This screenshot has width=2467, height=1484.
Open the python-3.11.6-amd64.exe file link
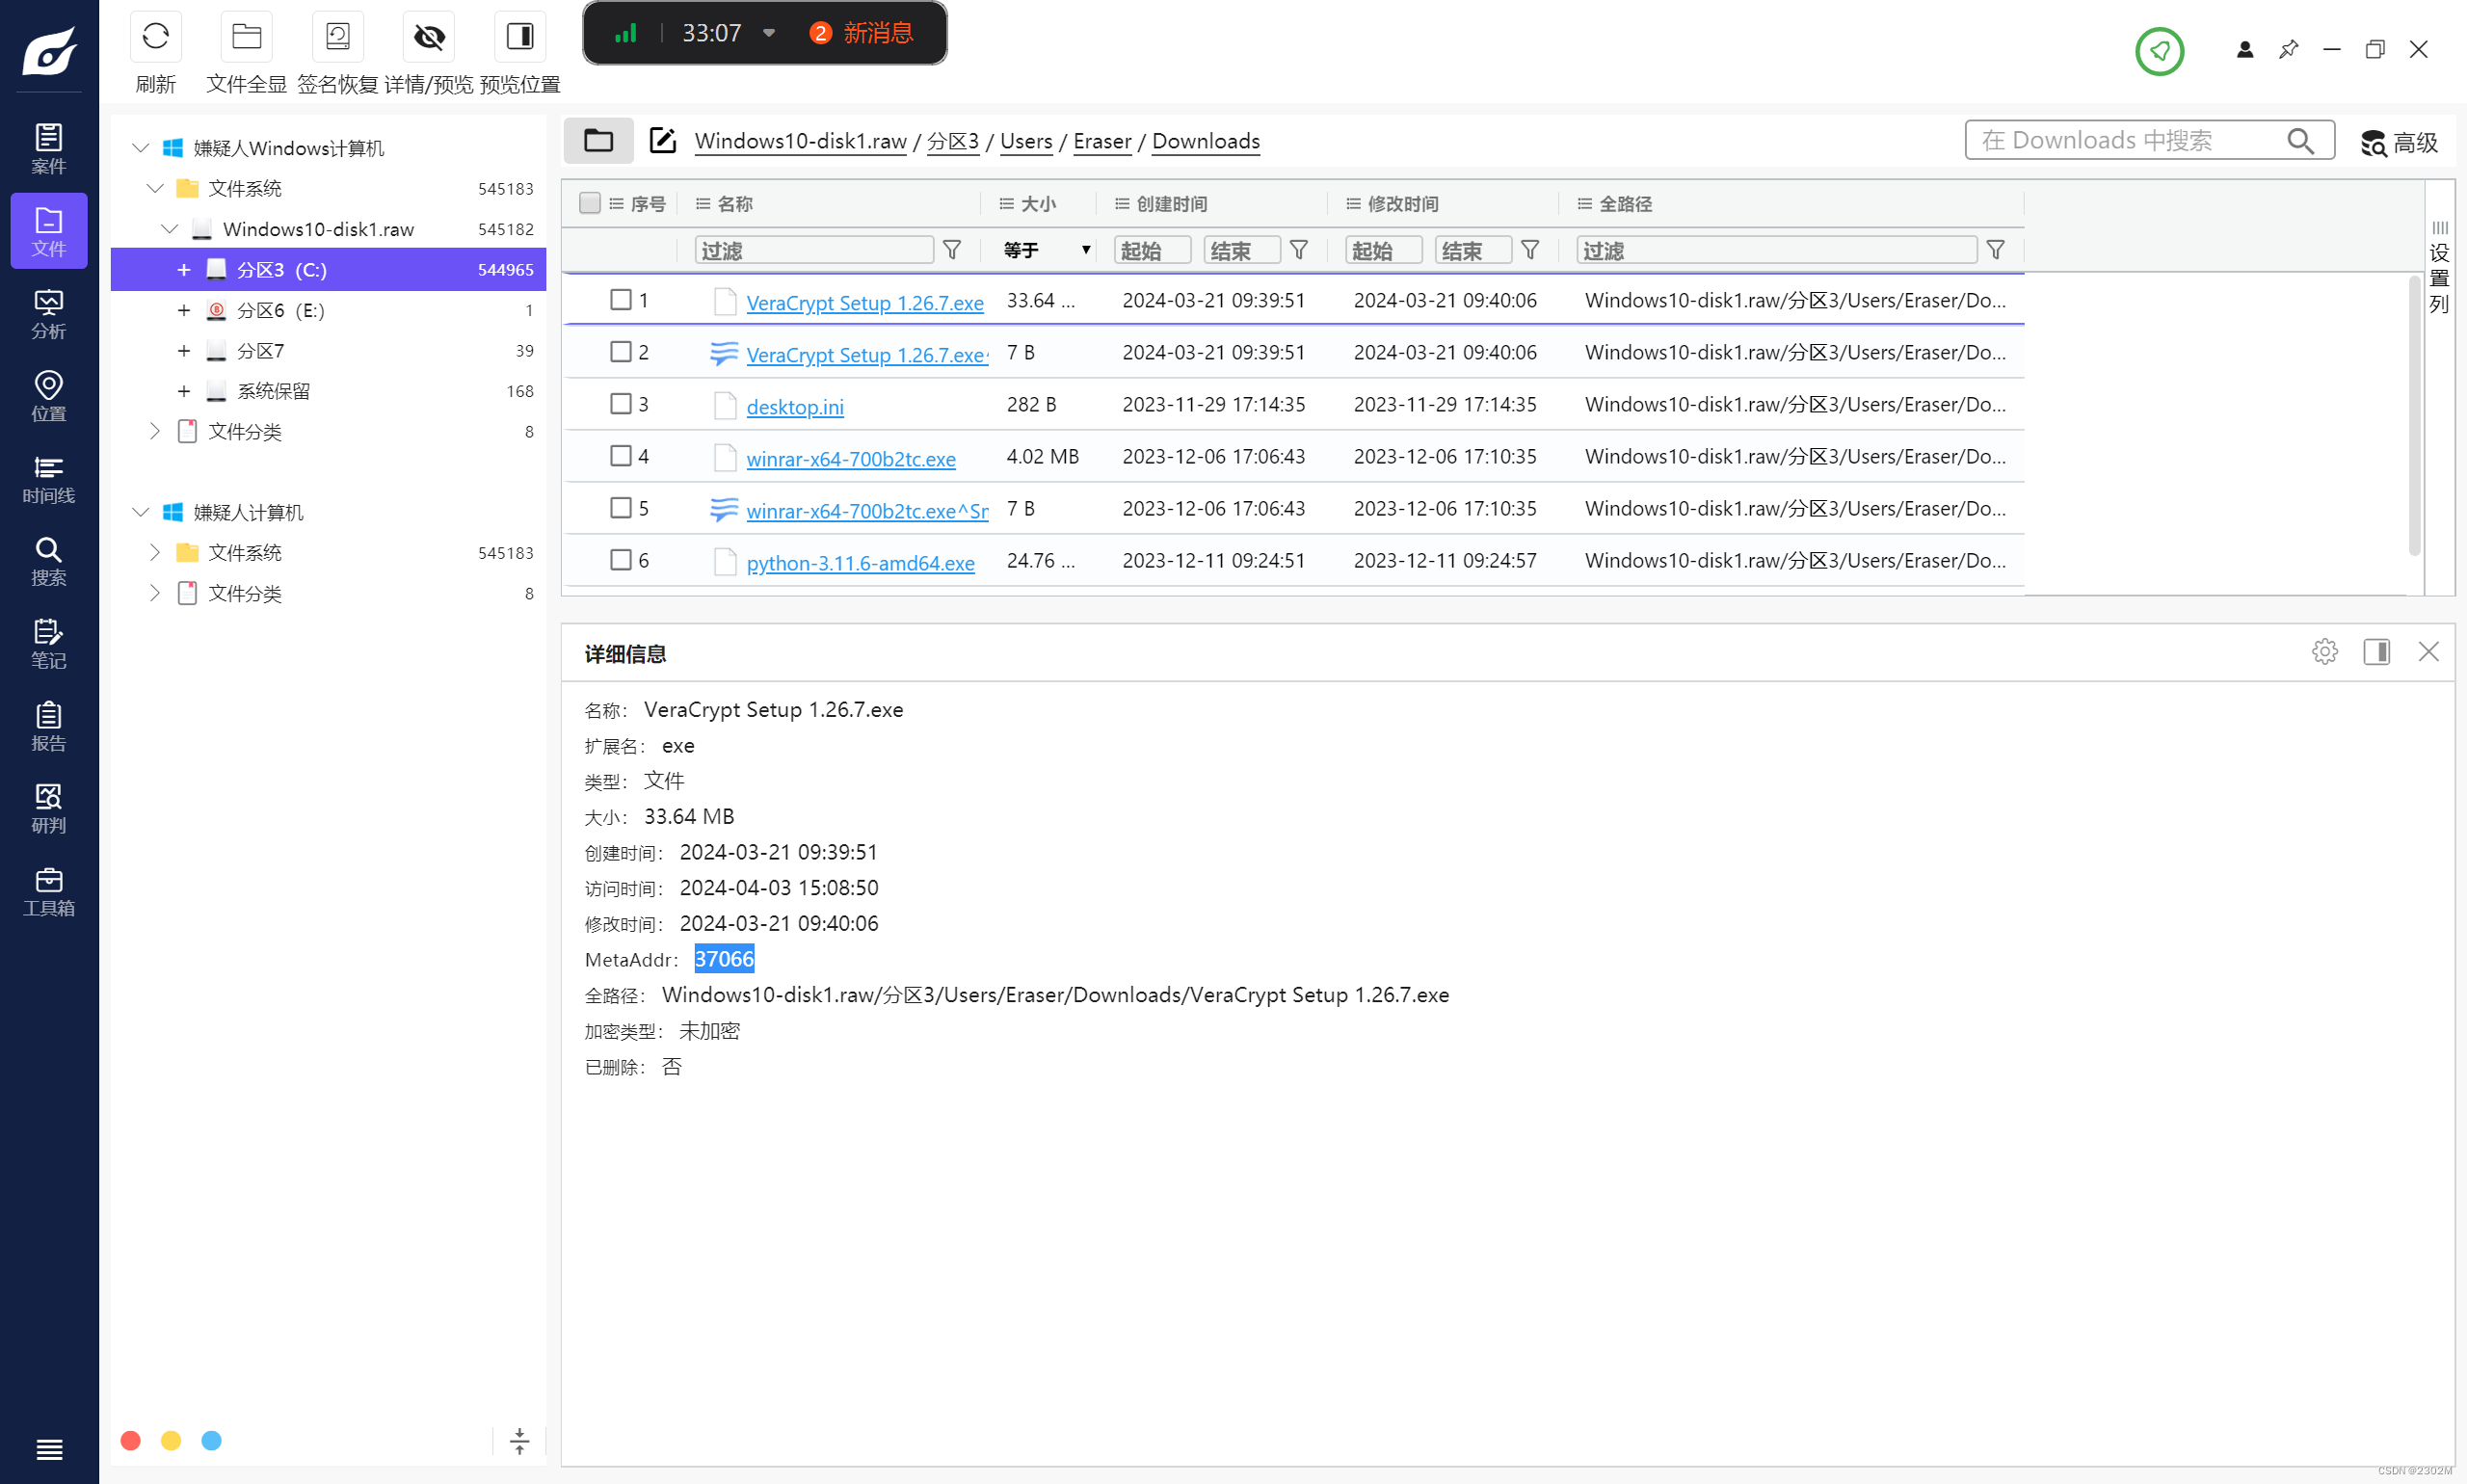click(x=860, y=563)
